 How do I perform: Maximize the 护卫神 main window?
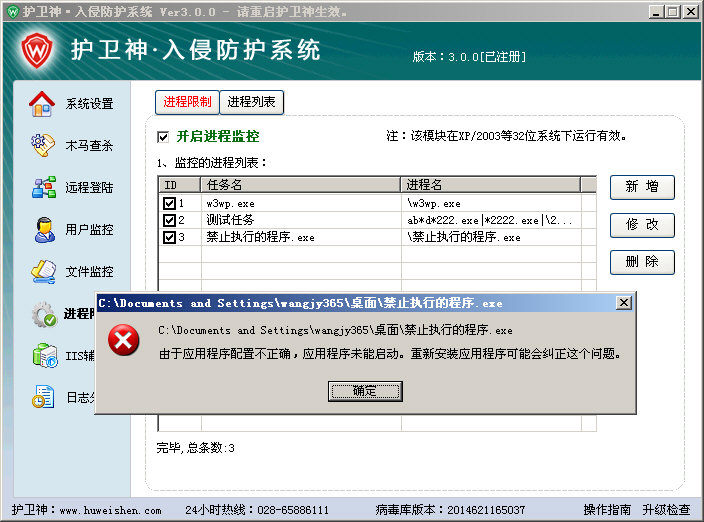[673, 12]
